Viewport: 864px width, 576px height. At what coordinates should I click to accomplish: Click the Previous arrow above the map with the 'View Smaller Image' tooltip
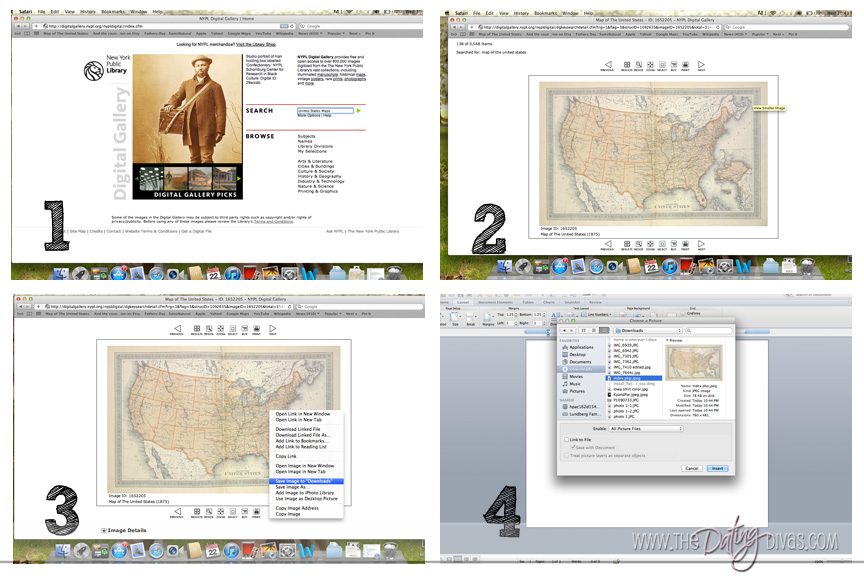coord(608,64)
